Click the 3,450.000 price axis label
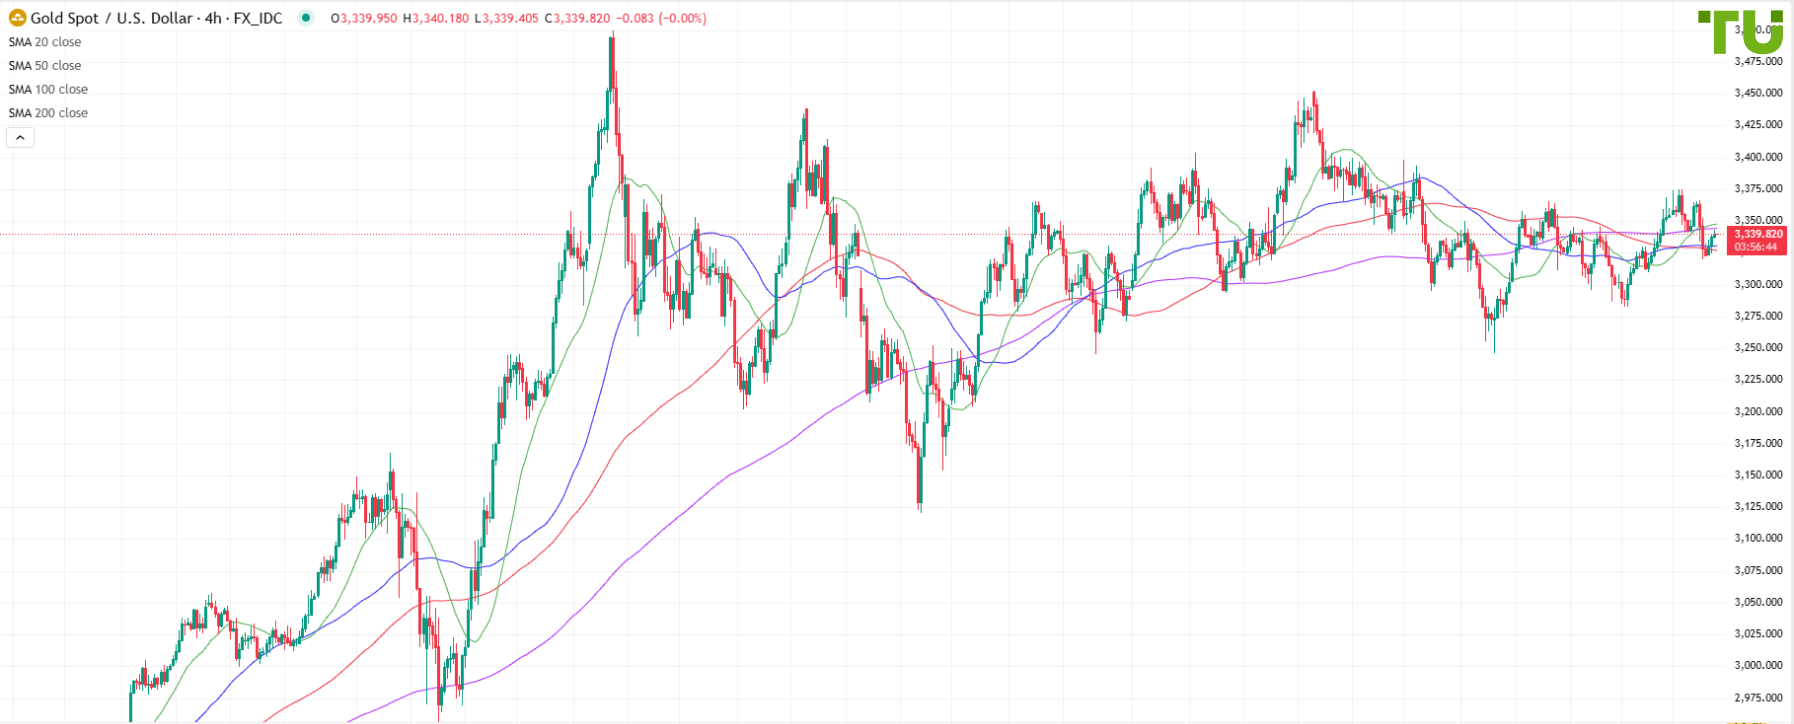The image size is (1794, 724). coord(1758,93)
